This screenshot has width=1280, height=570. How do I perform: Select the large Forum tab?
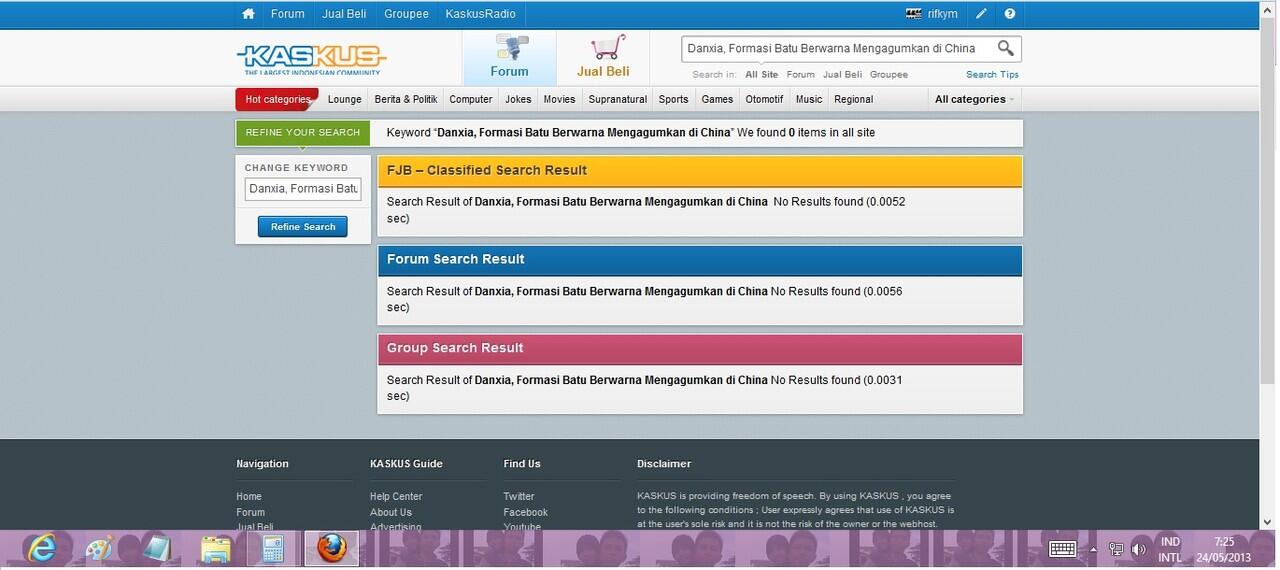509,58
